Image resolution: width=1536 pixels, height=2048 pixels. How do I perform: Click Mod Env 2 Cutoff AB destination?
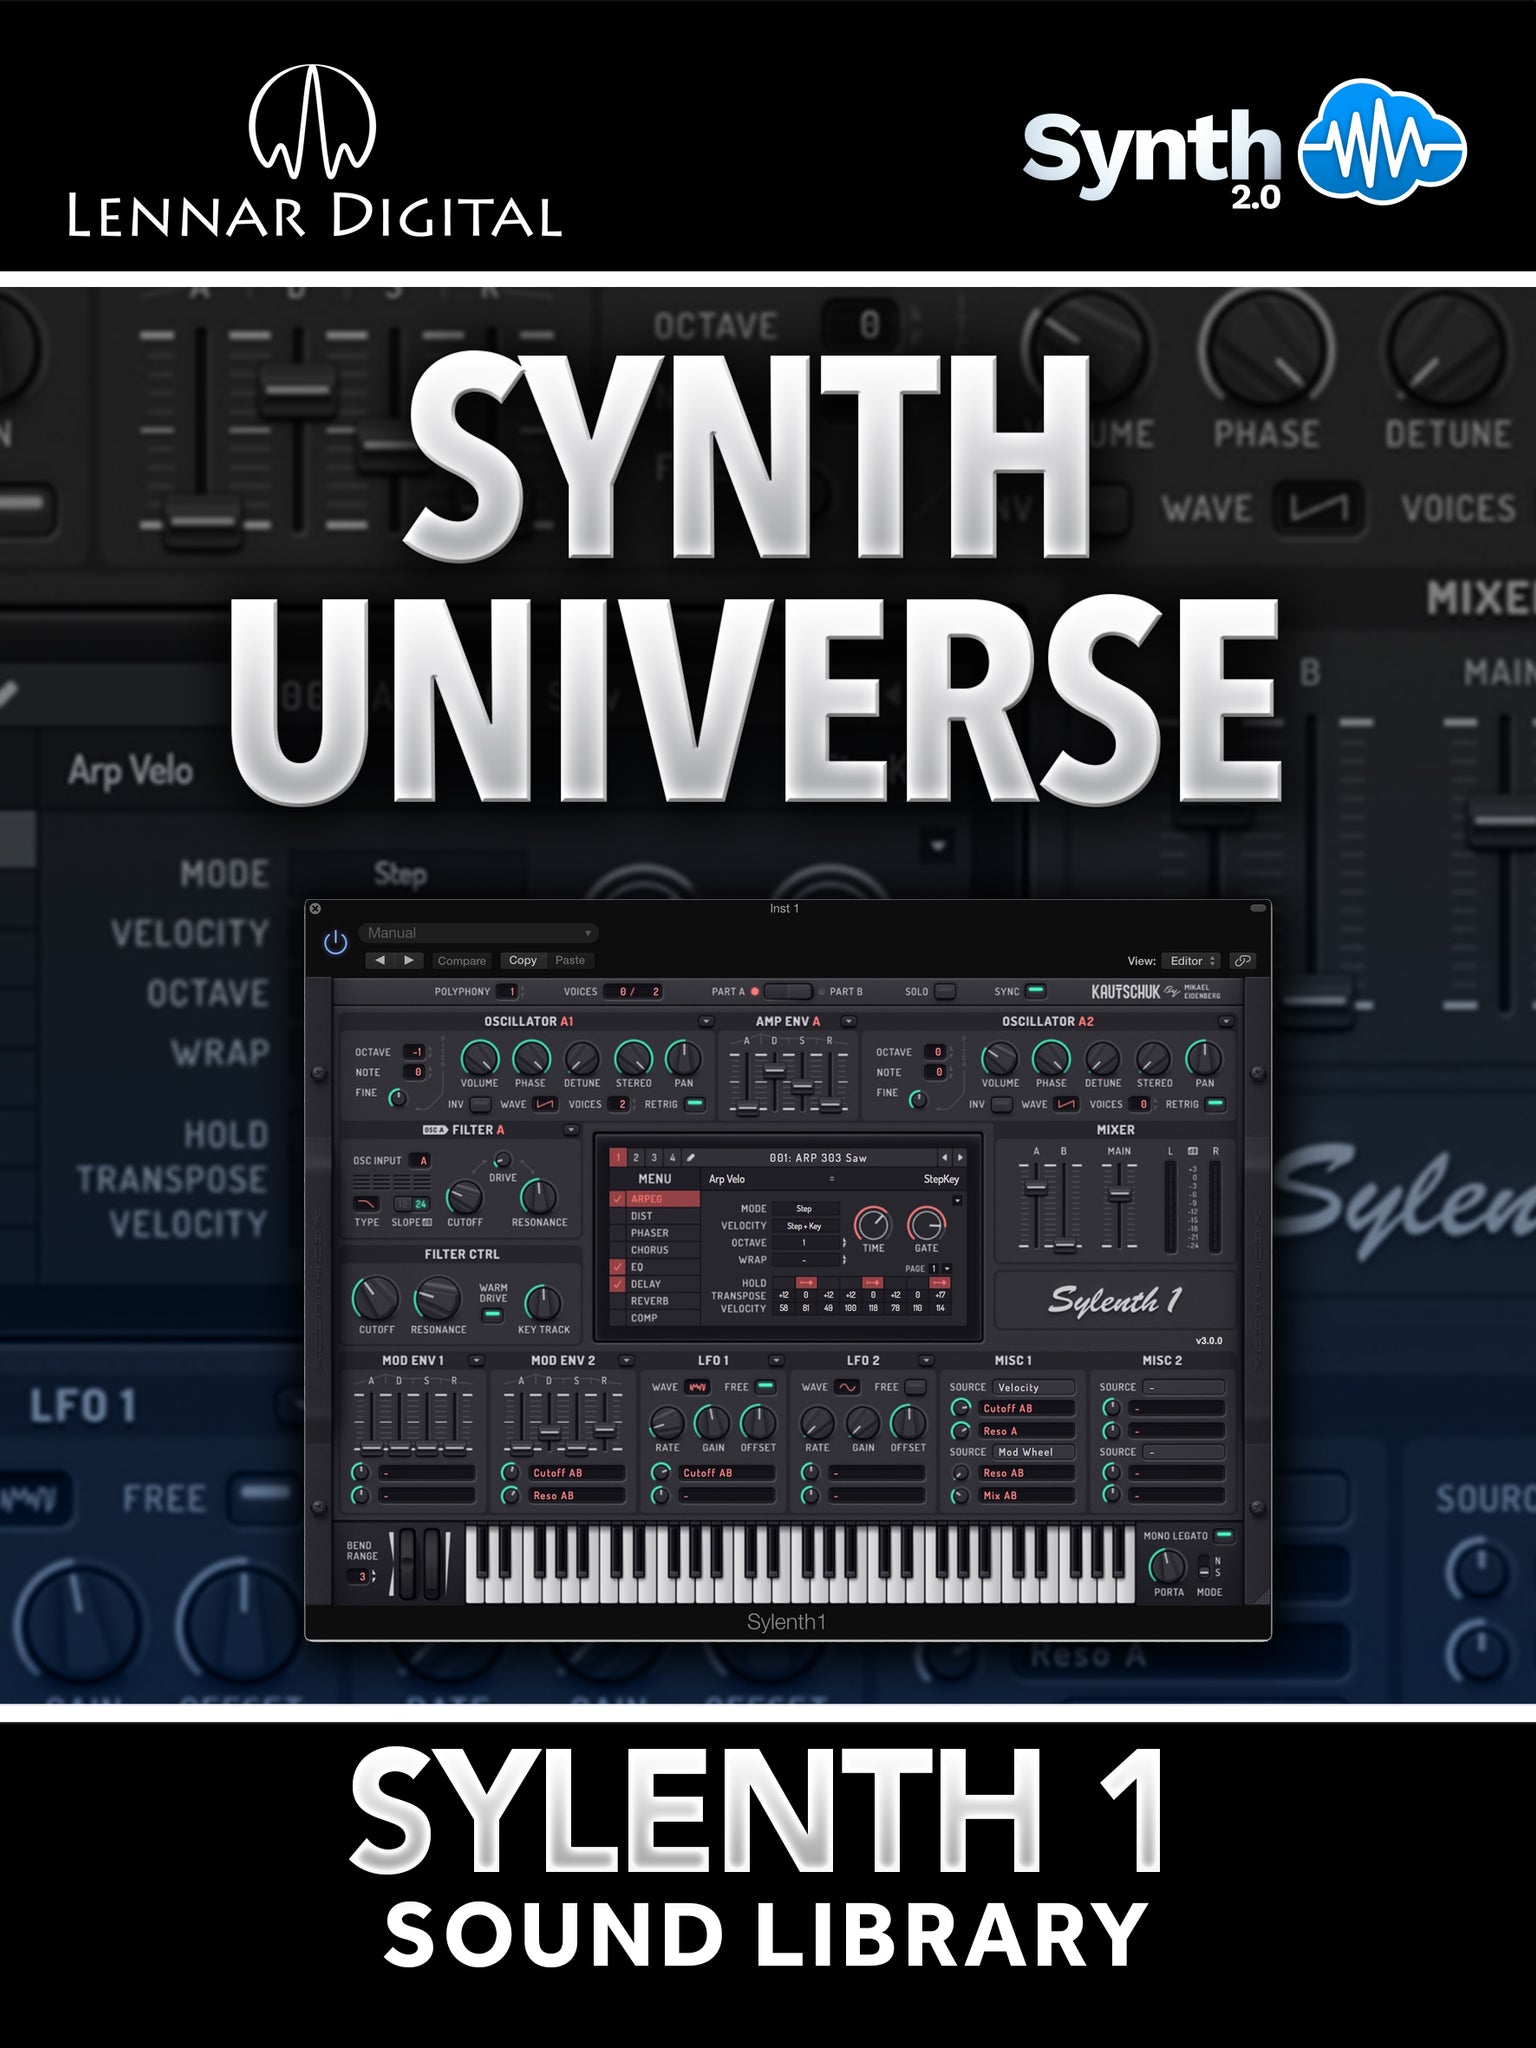coord(577,1473)
